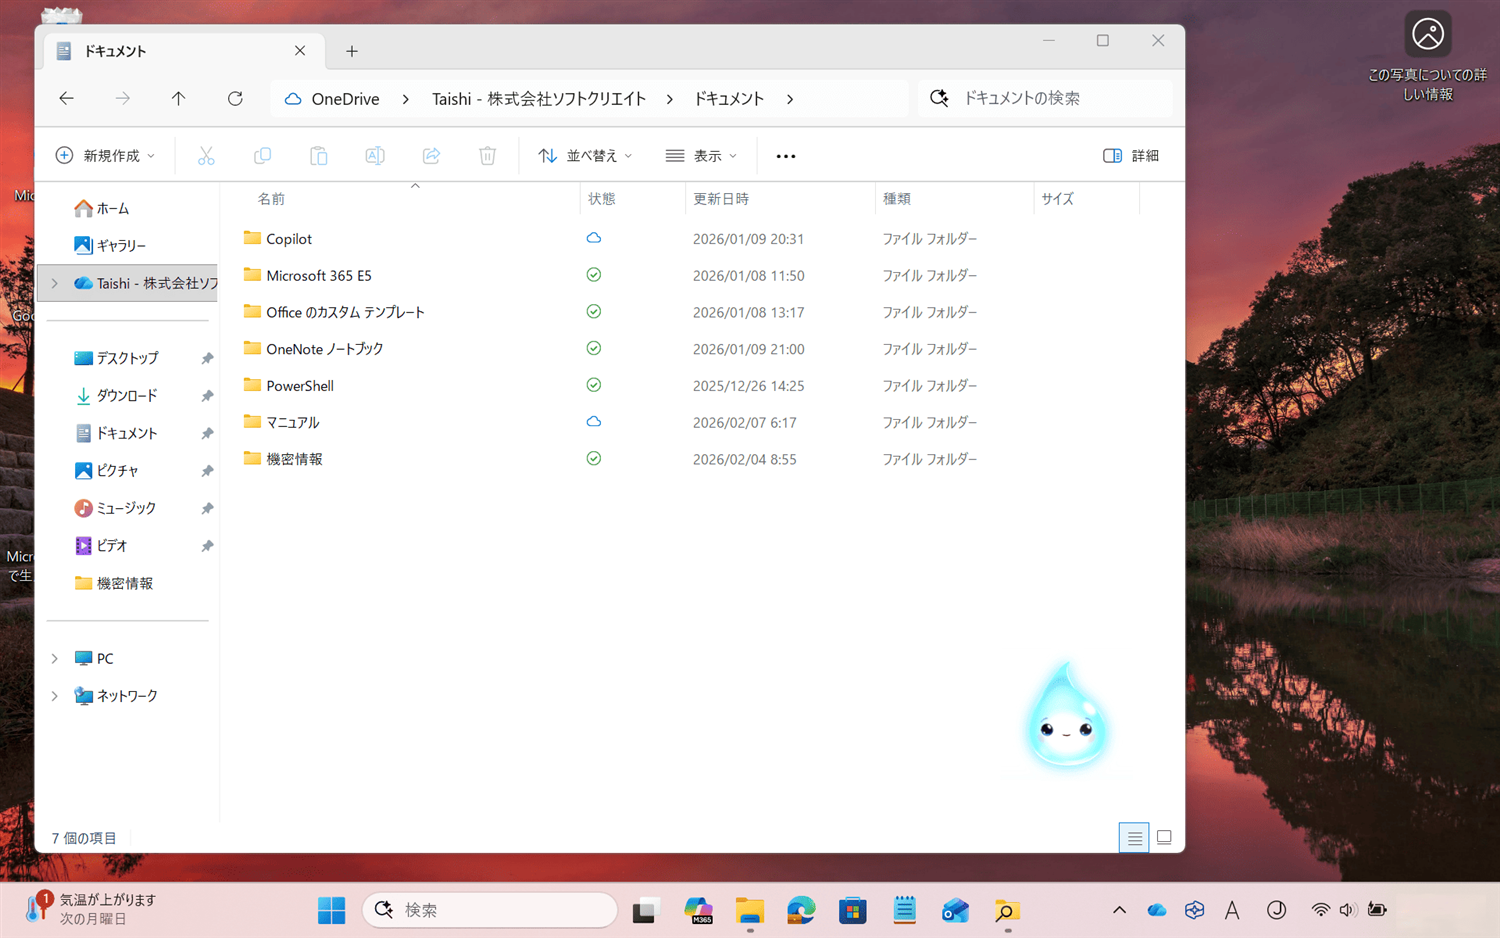Click the Copy icon in toolbar
Image resolution: width=1500 pixels, height=938 pixels.
point(262,156)
